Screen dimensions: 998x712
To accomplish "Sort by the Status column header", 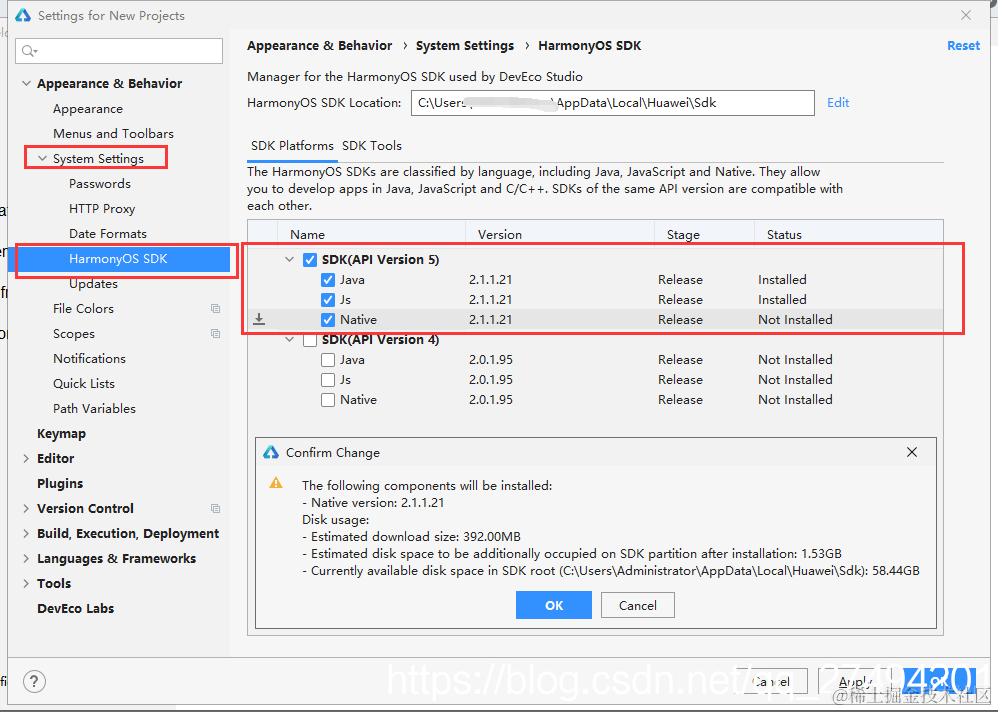I will [784, 234].
